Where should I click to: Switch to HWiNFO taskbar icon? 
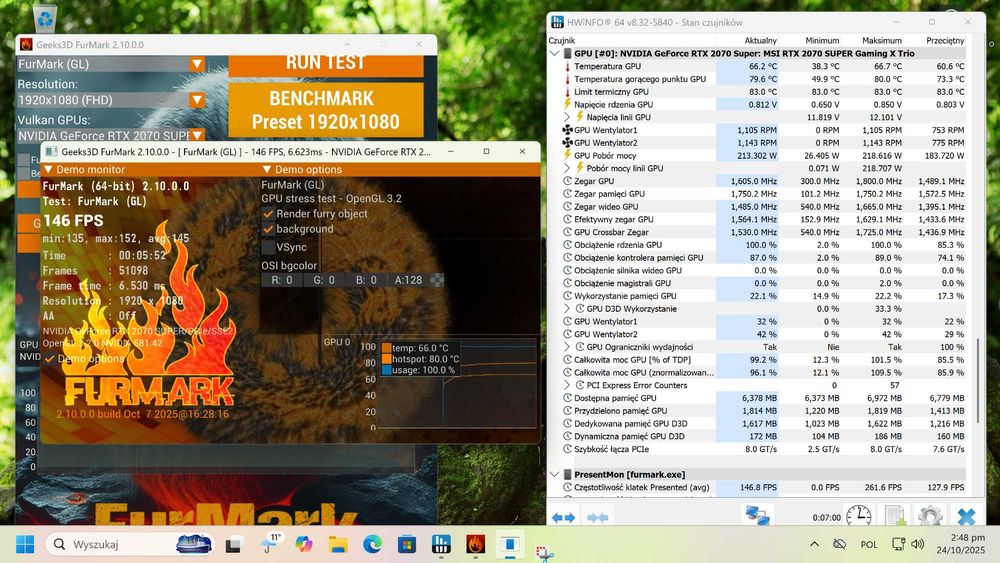(441, 545)
